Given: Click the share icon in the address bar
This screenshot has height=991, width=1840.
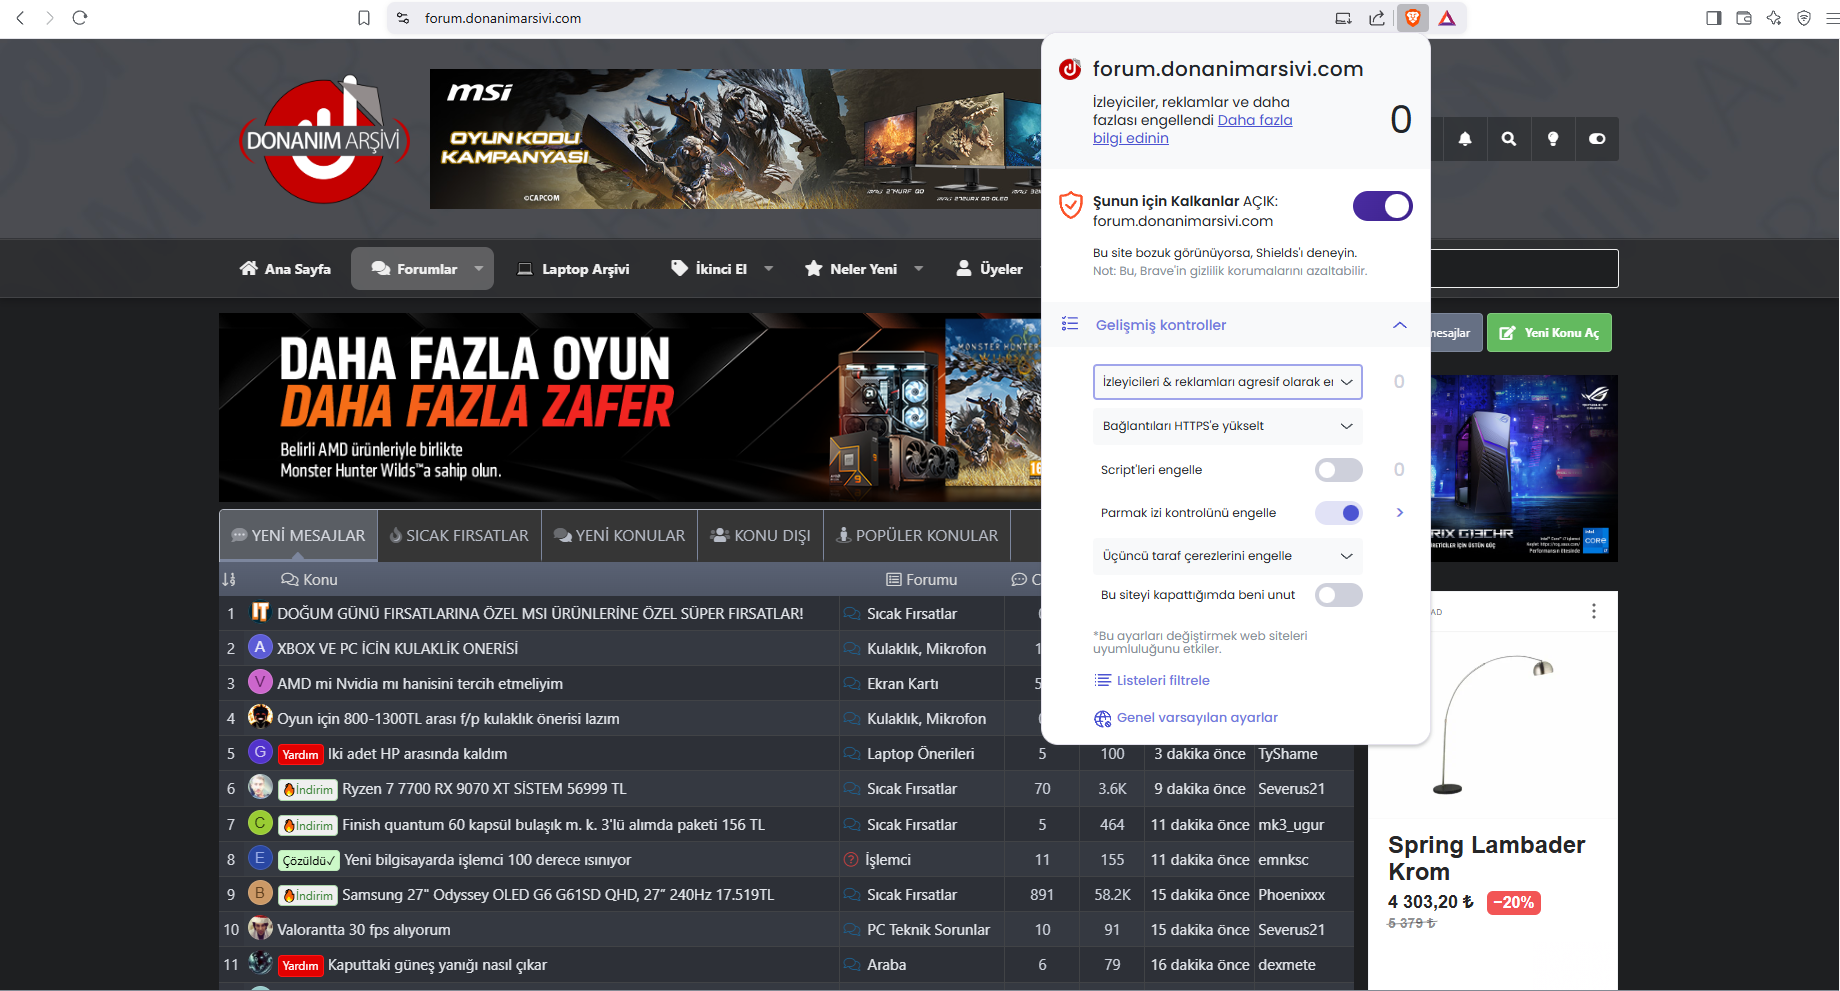Looking at the screenshot, I should click(x=1377, y=18).
